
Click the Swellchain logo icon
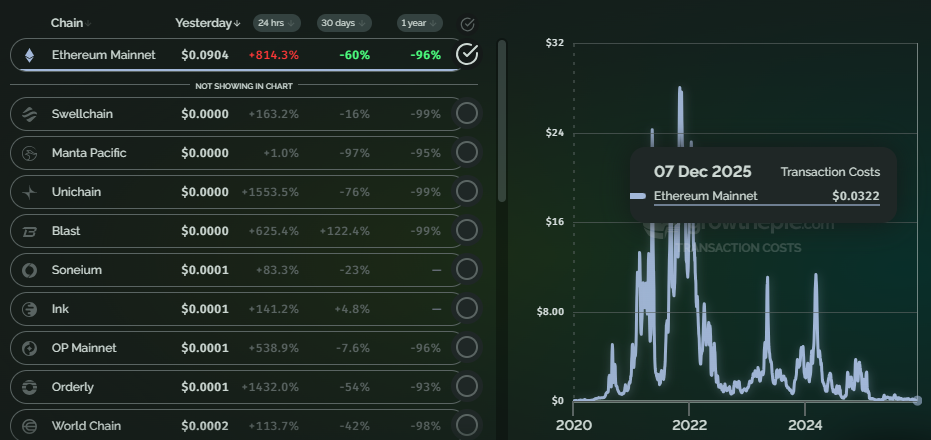click(x=30, y=114)
